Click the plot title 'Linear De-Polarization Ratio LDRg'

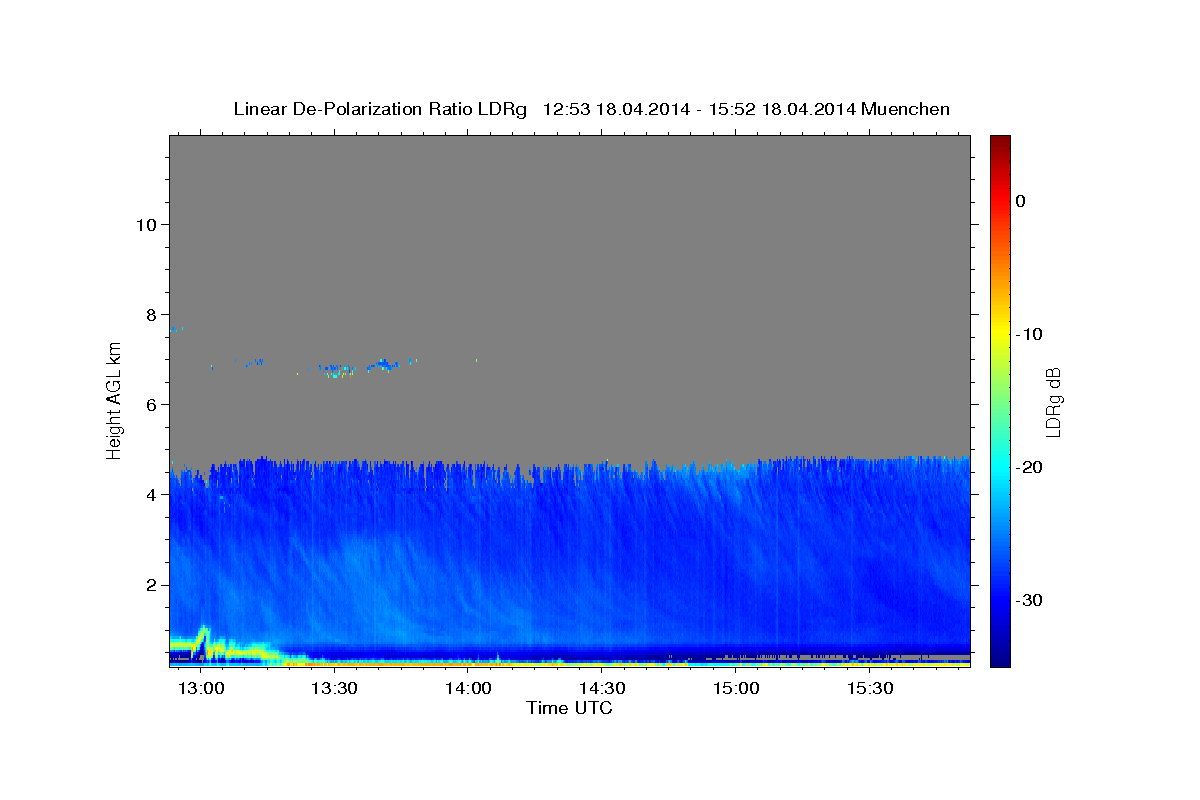(380, 109)
